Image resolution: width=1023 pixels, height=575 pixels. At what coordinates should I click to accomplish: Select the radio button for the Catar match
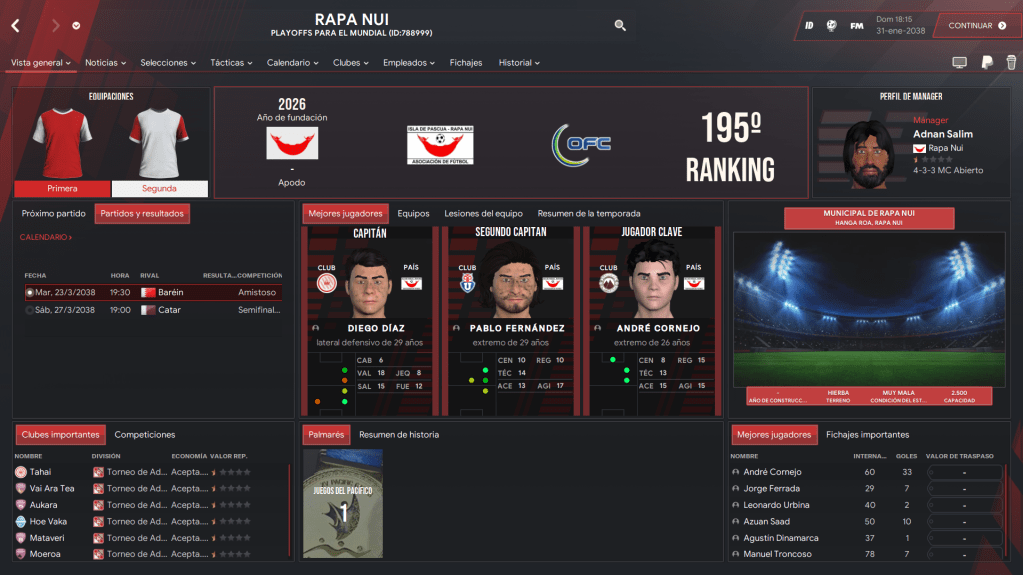pos(30,310)
